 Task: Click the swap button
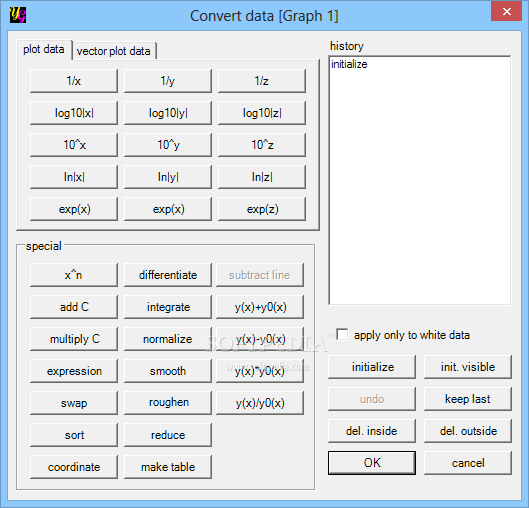74,403
